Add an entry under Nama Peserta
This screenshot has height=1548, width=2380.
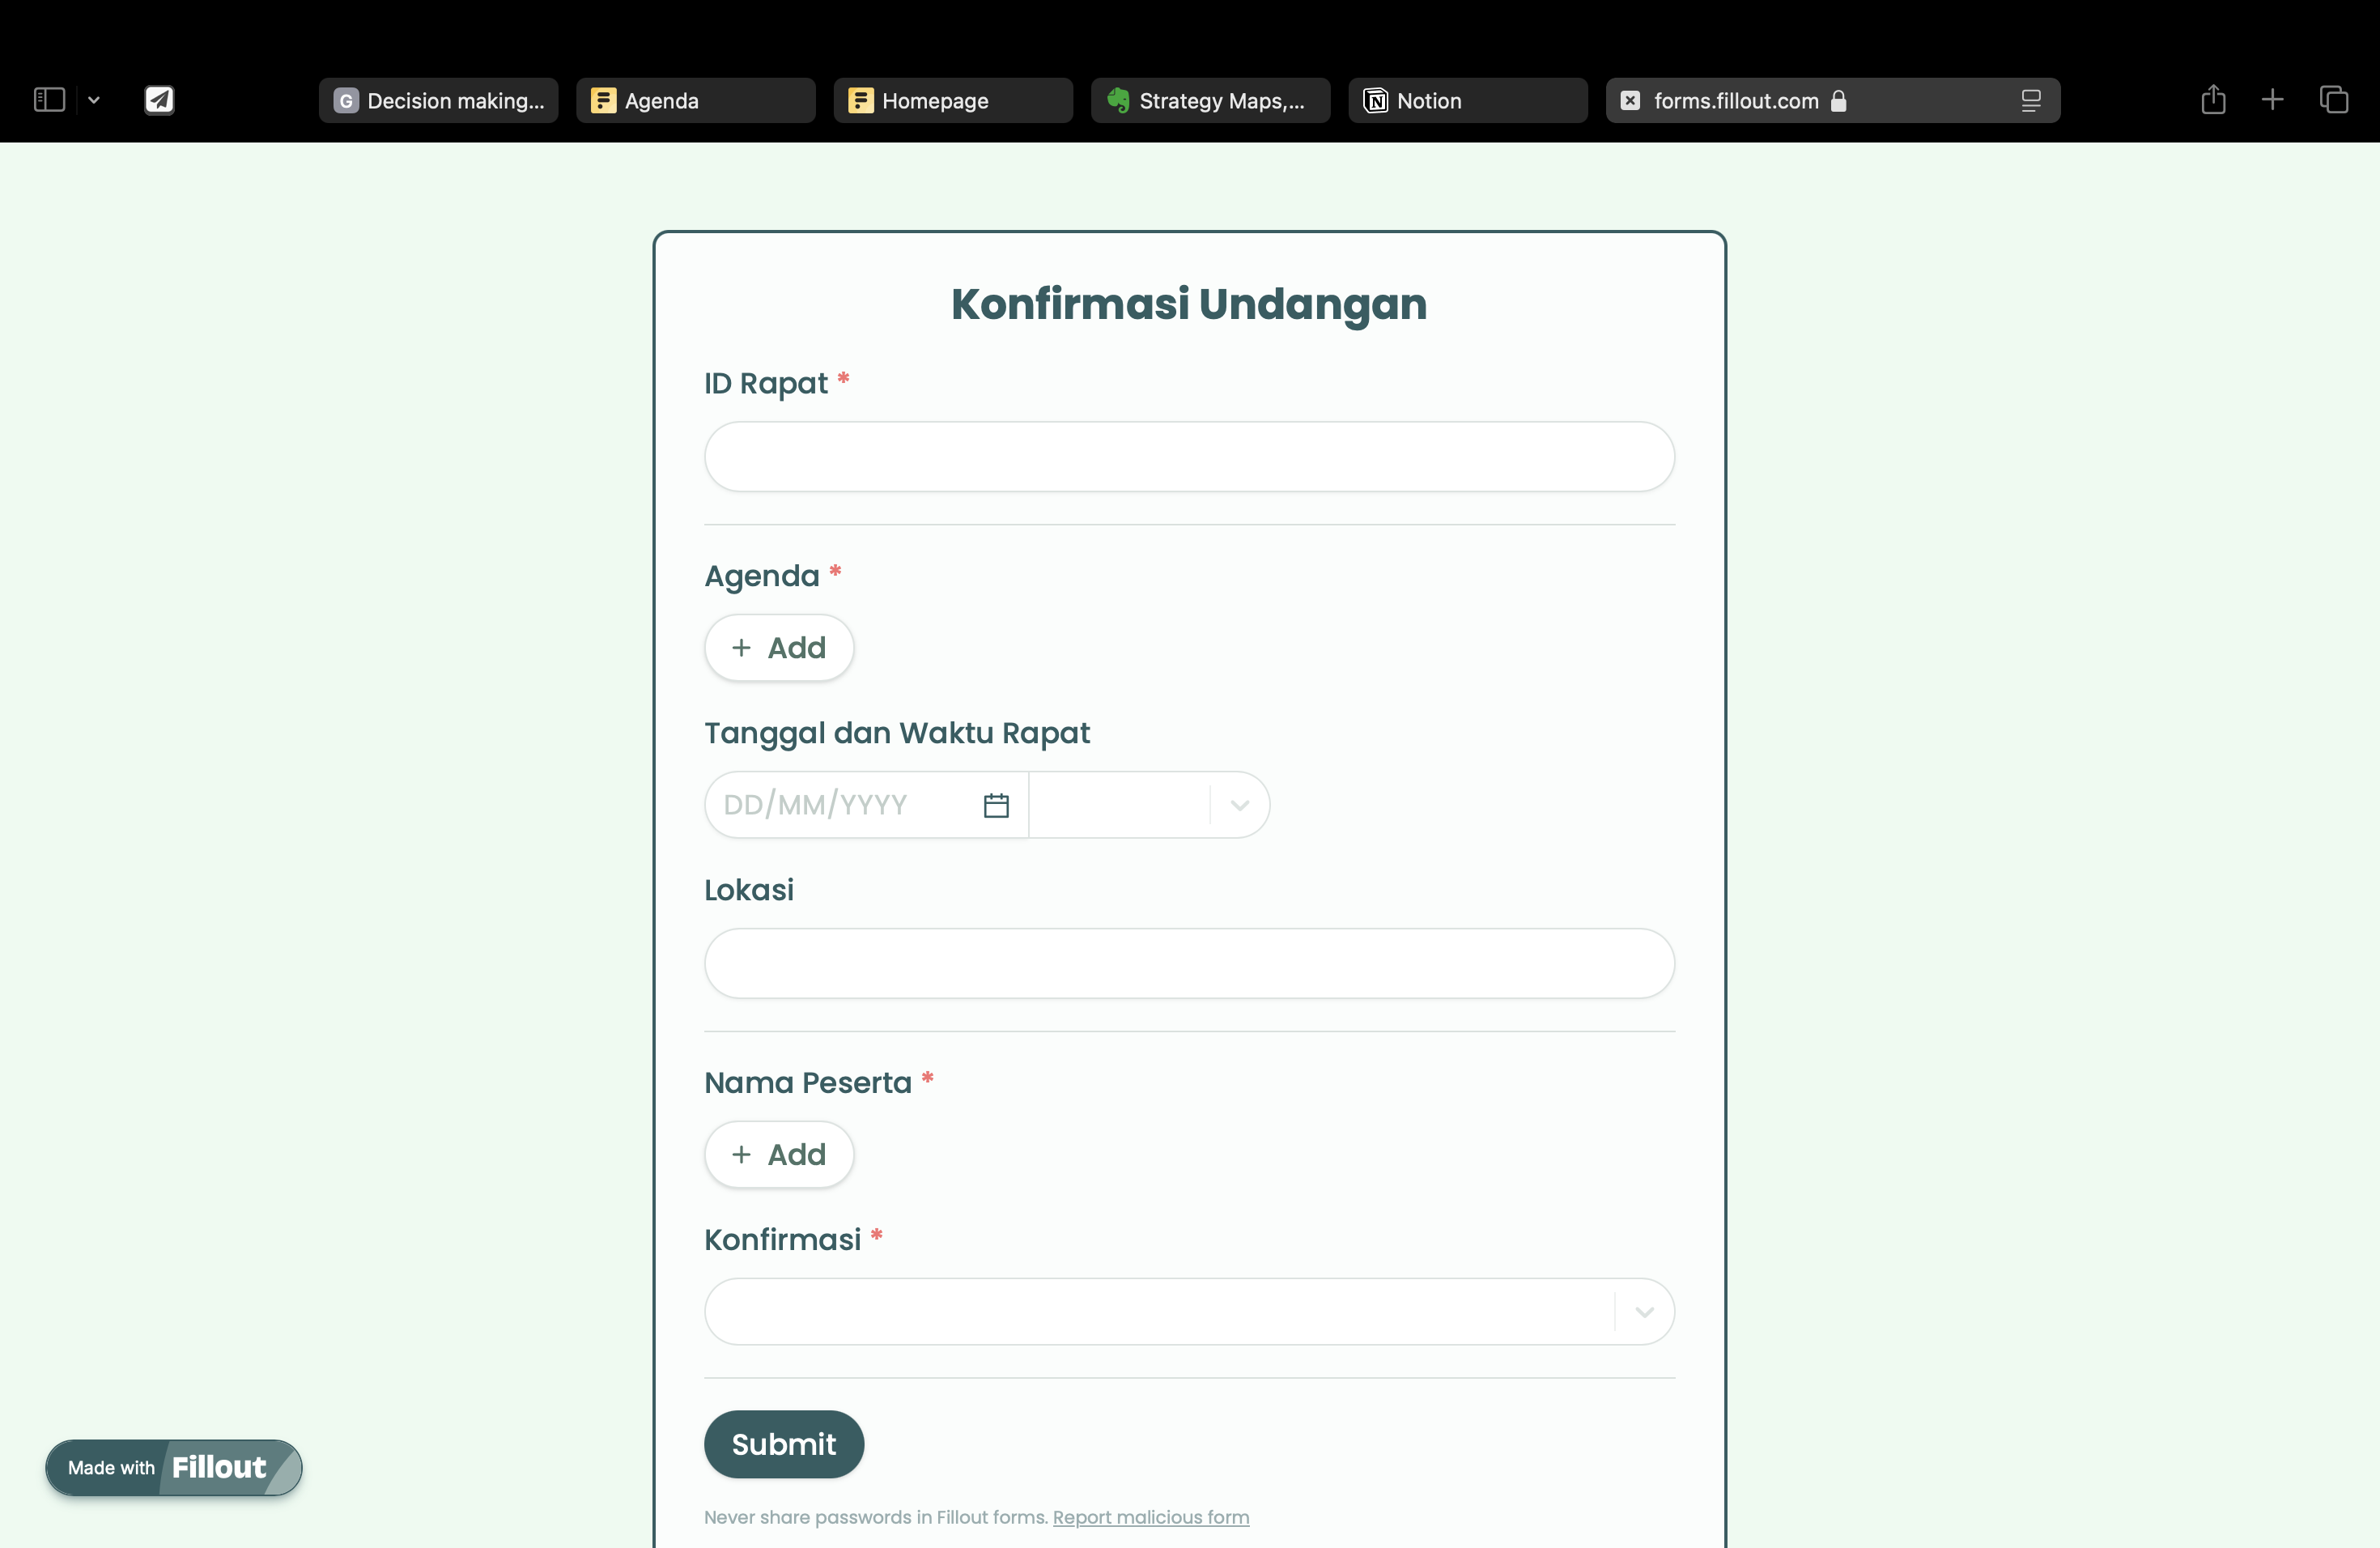(x=779, y=1155)
